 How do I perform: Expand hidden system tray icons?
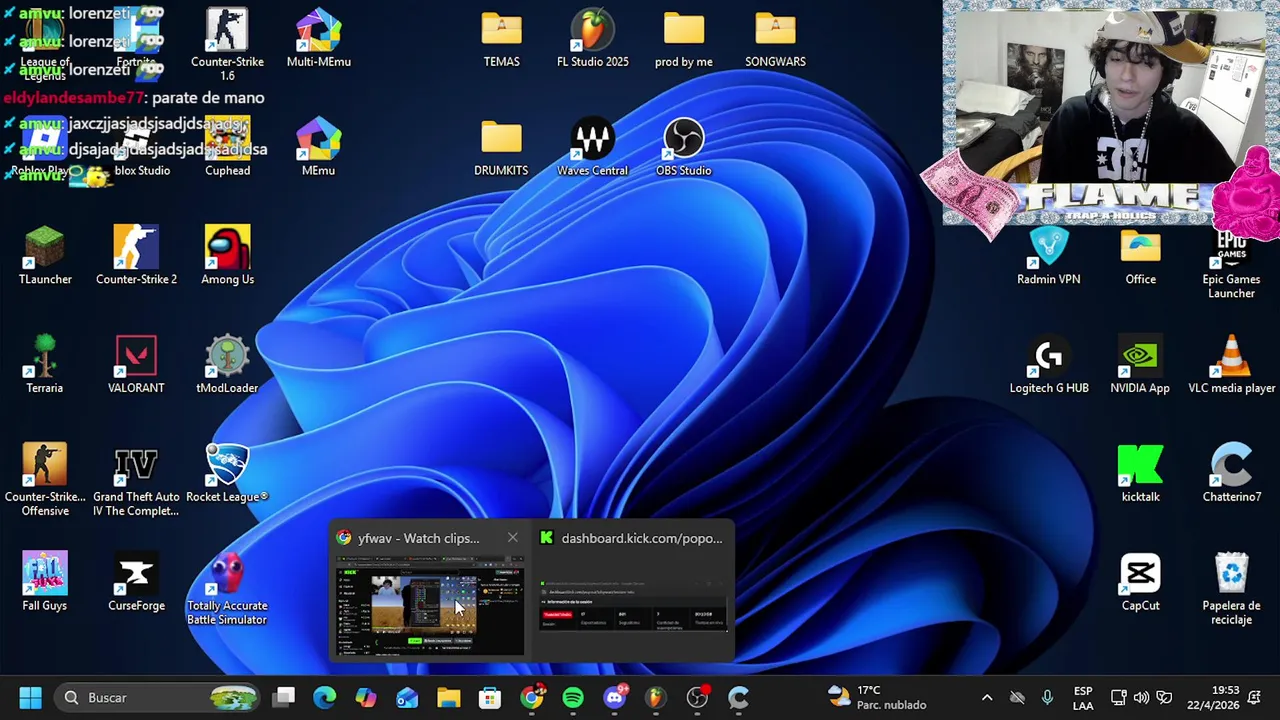click(x=987, y=698)
